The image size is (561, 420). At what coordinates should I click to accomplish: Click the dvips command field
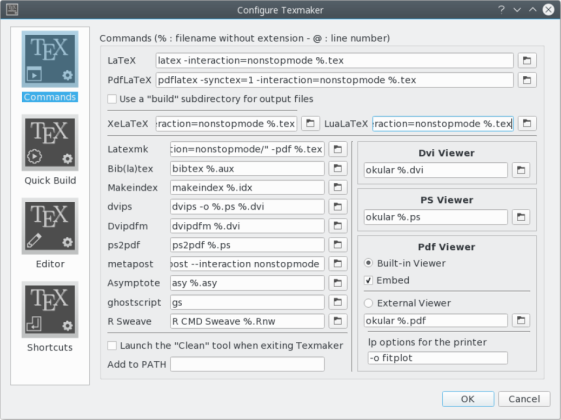[247, 206]
